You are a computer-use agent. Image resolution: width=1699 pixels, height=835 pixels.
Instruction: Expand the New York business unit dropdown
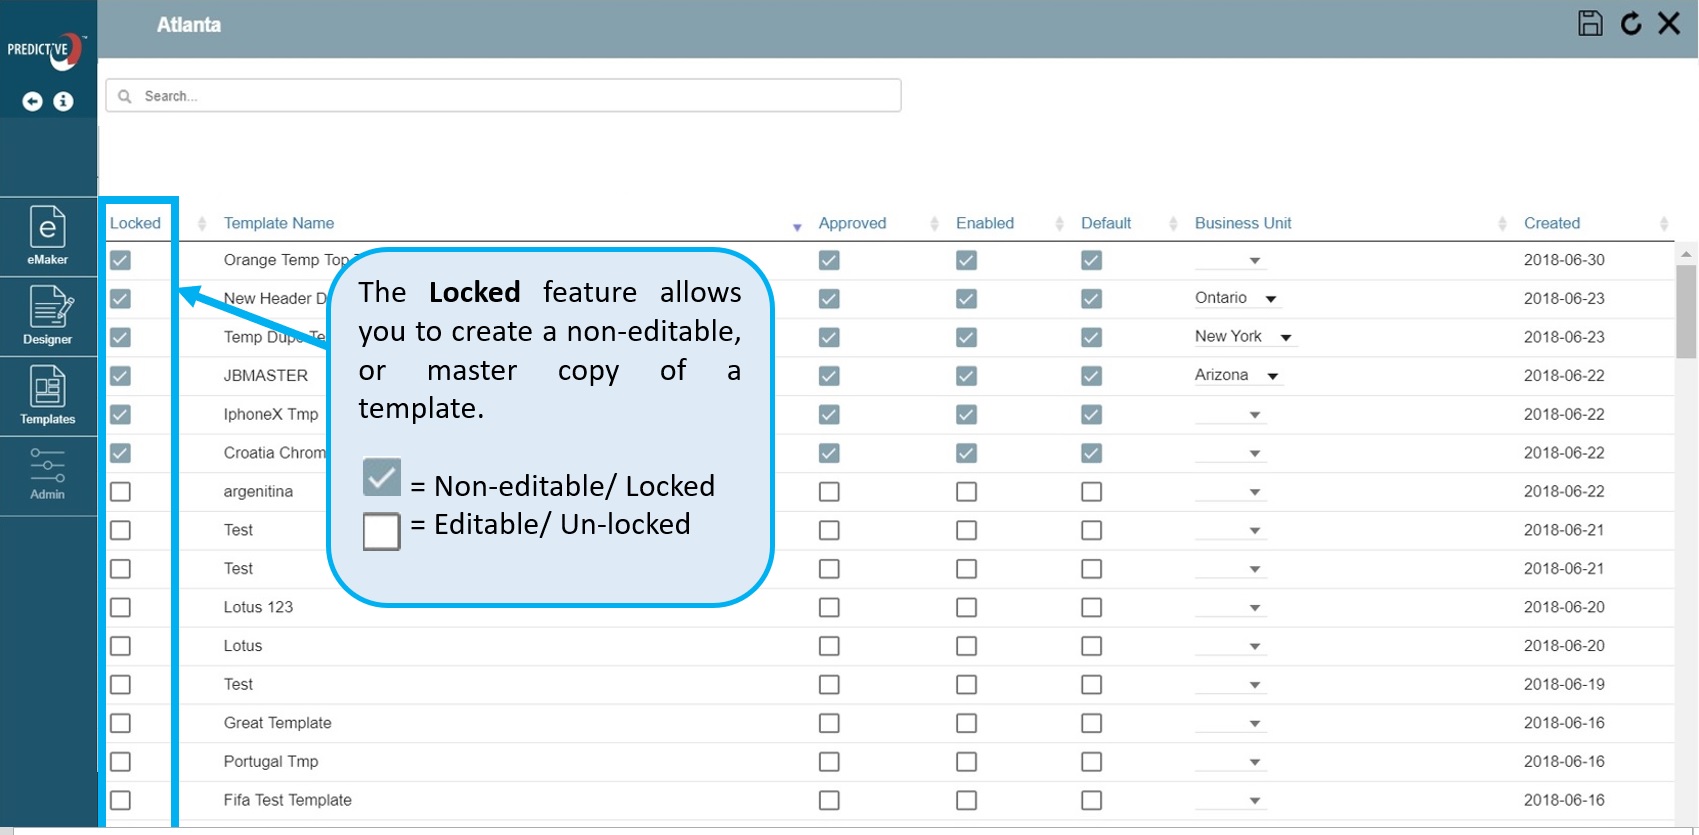click(1286, 337)
